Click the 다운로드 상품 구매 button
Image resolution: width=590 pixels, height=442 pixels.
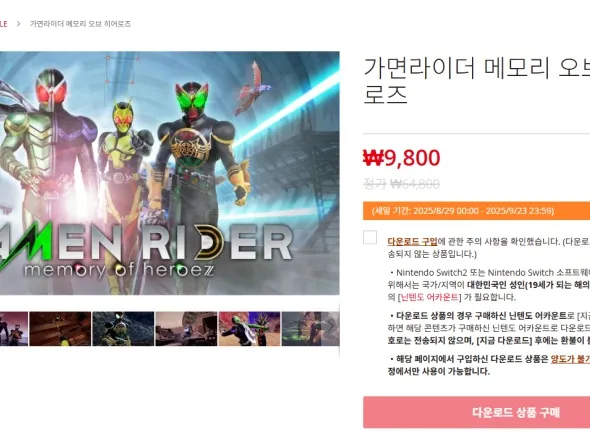click(x=476, y=412)
